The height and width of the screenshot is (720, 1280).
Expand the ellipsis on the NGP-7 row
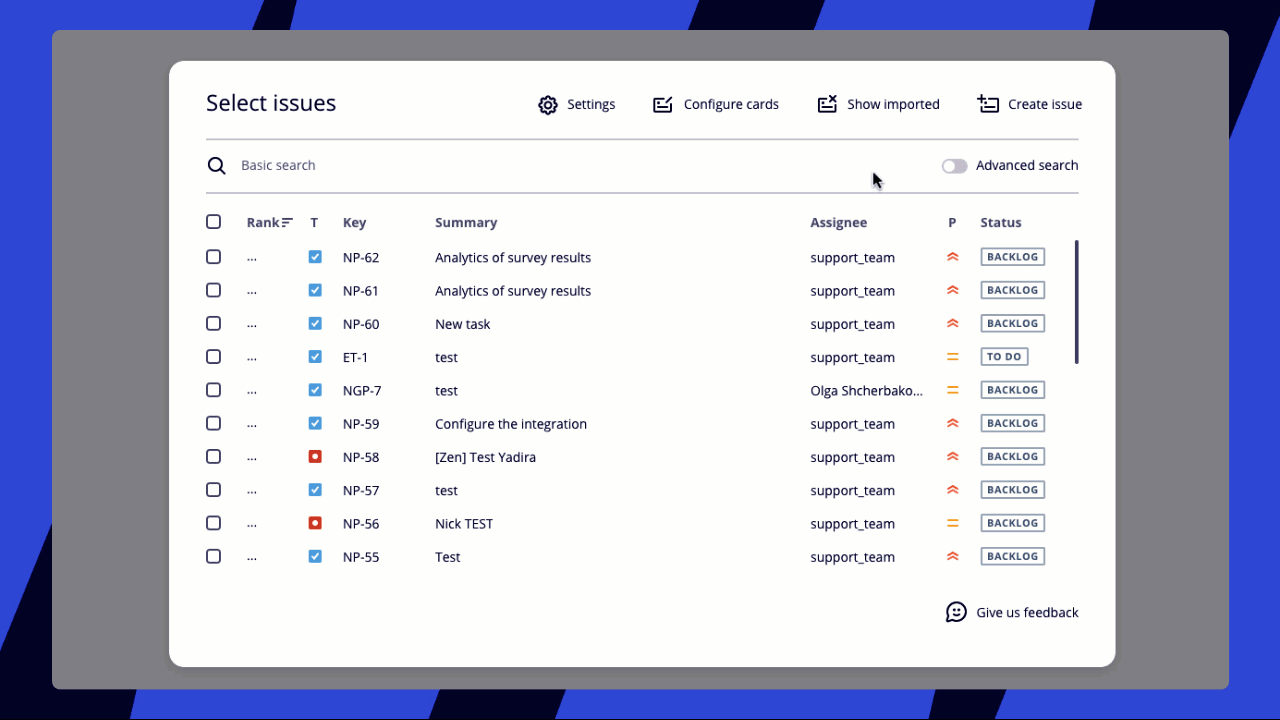pyautogui.click(x=251, y=390)
